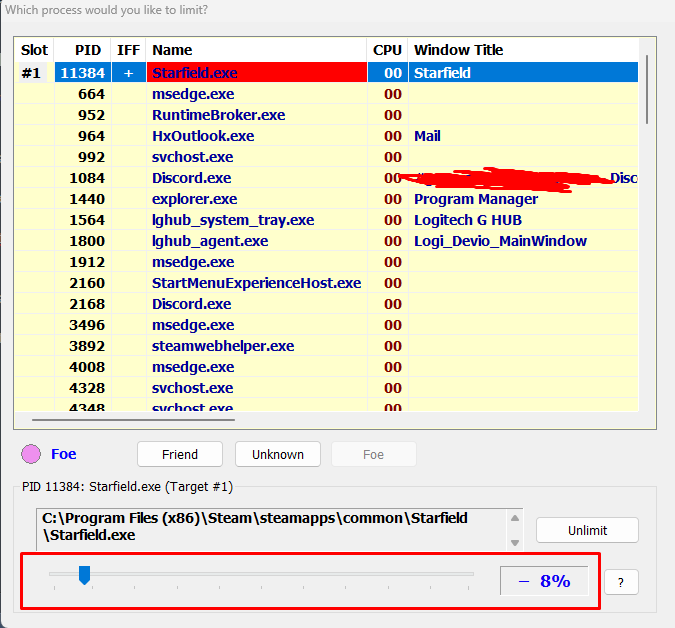
Task: Mark the process as Unknown
Action: click(278, 454)
